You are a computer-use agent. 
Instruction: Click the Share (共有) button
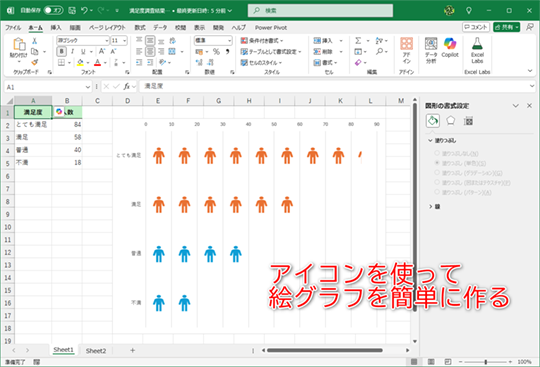[x=506, y=27]
